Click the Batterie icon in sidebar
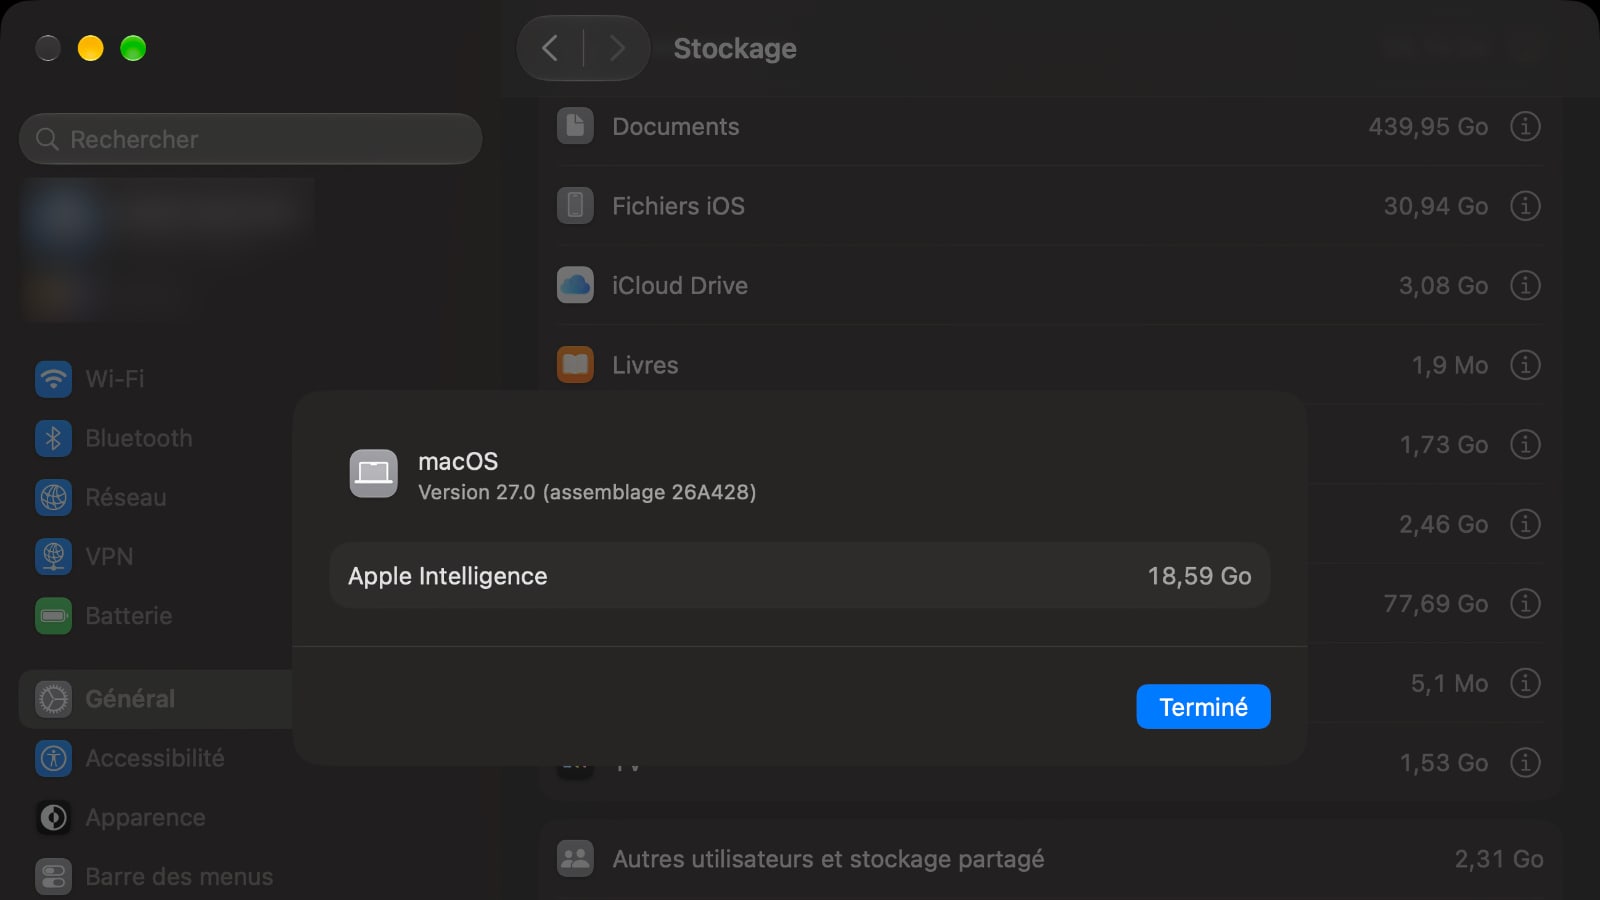Screen dimensions: 1600x900 tap(54, 616)
